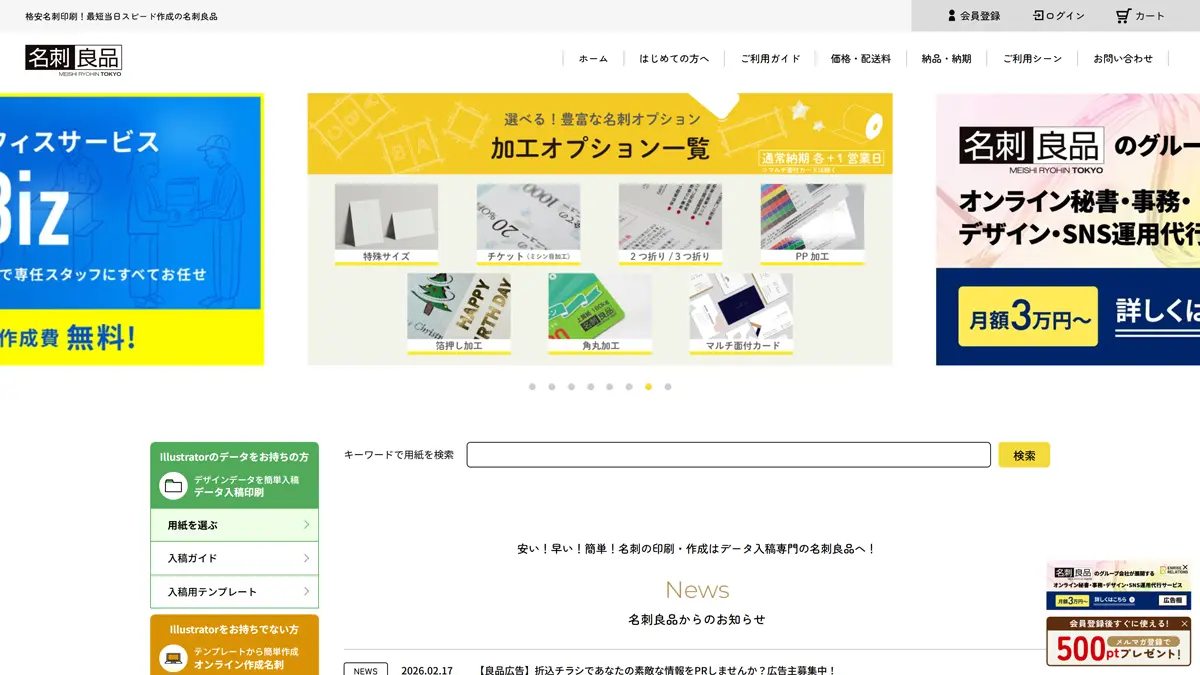Select the active yellow carousel dot
1200x675 pixels.
click(x=648, y=387)
